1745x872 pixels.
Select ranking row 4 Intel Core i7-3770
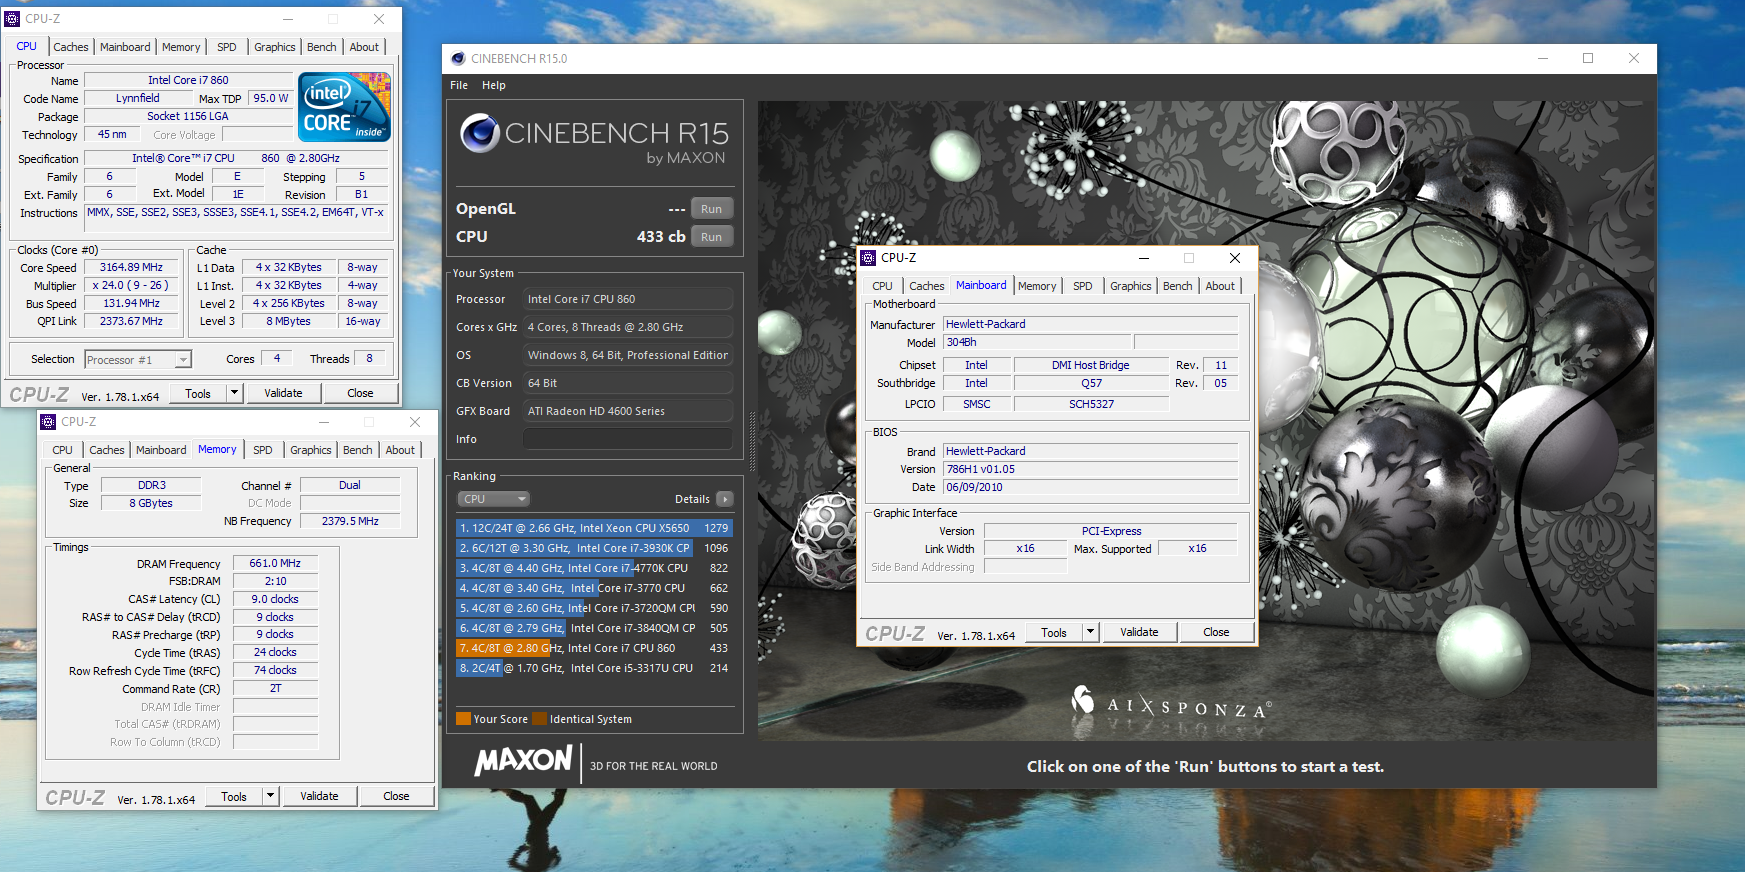coord(594,588)
